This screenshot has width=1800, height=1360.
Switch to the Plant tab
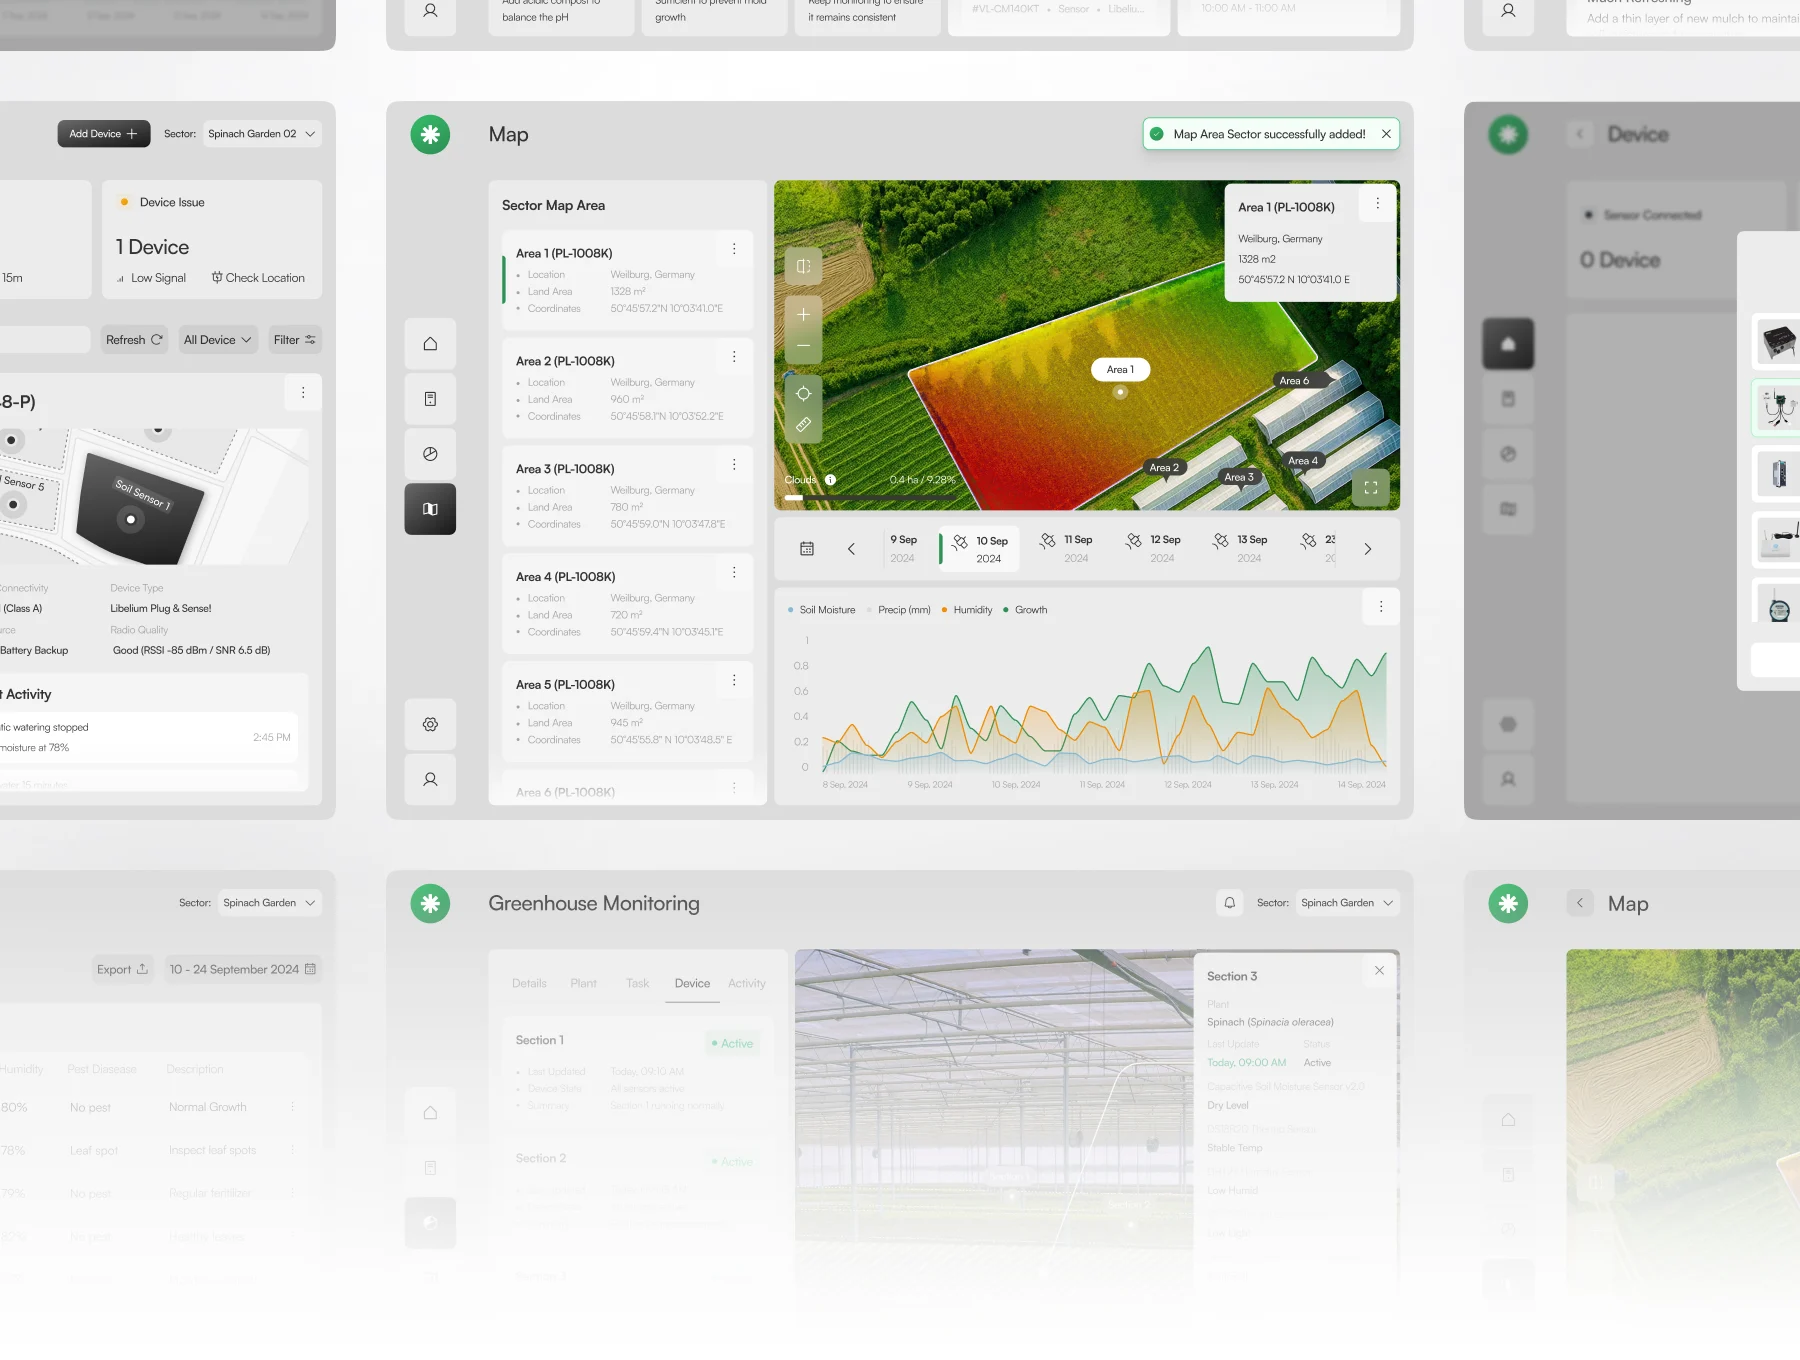[x=583, y=984]
